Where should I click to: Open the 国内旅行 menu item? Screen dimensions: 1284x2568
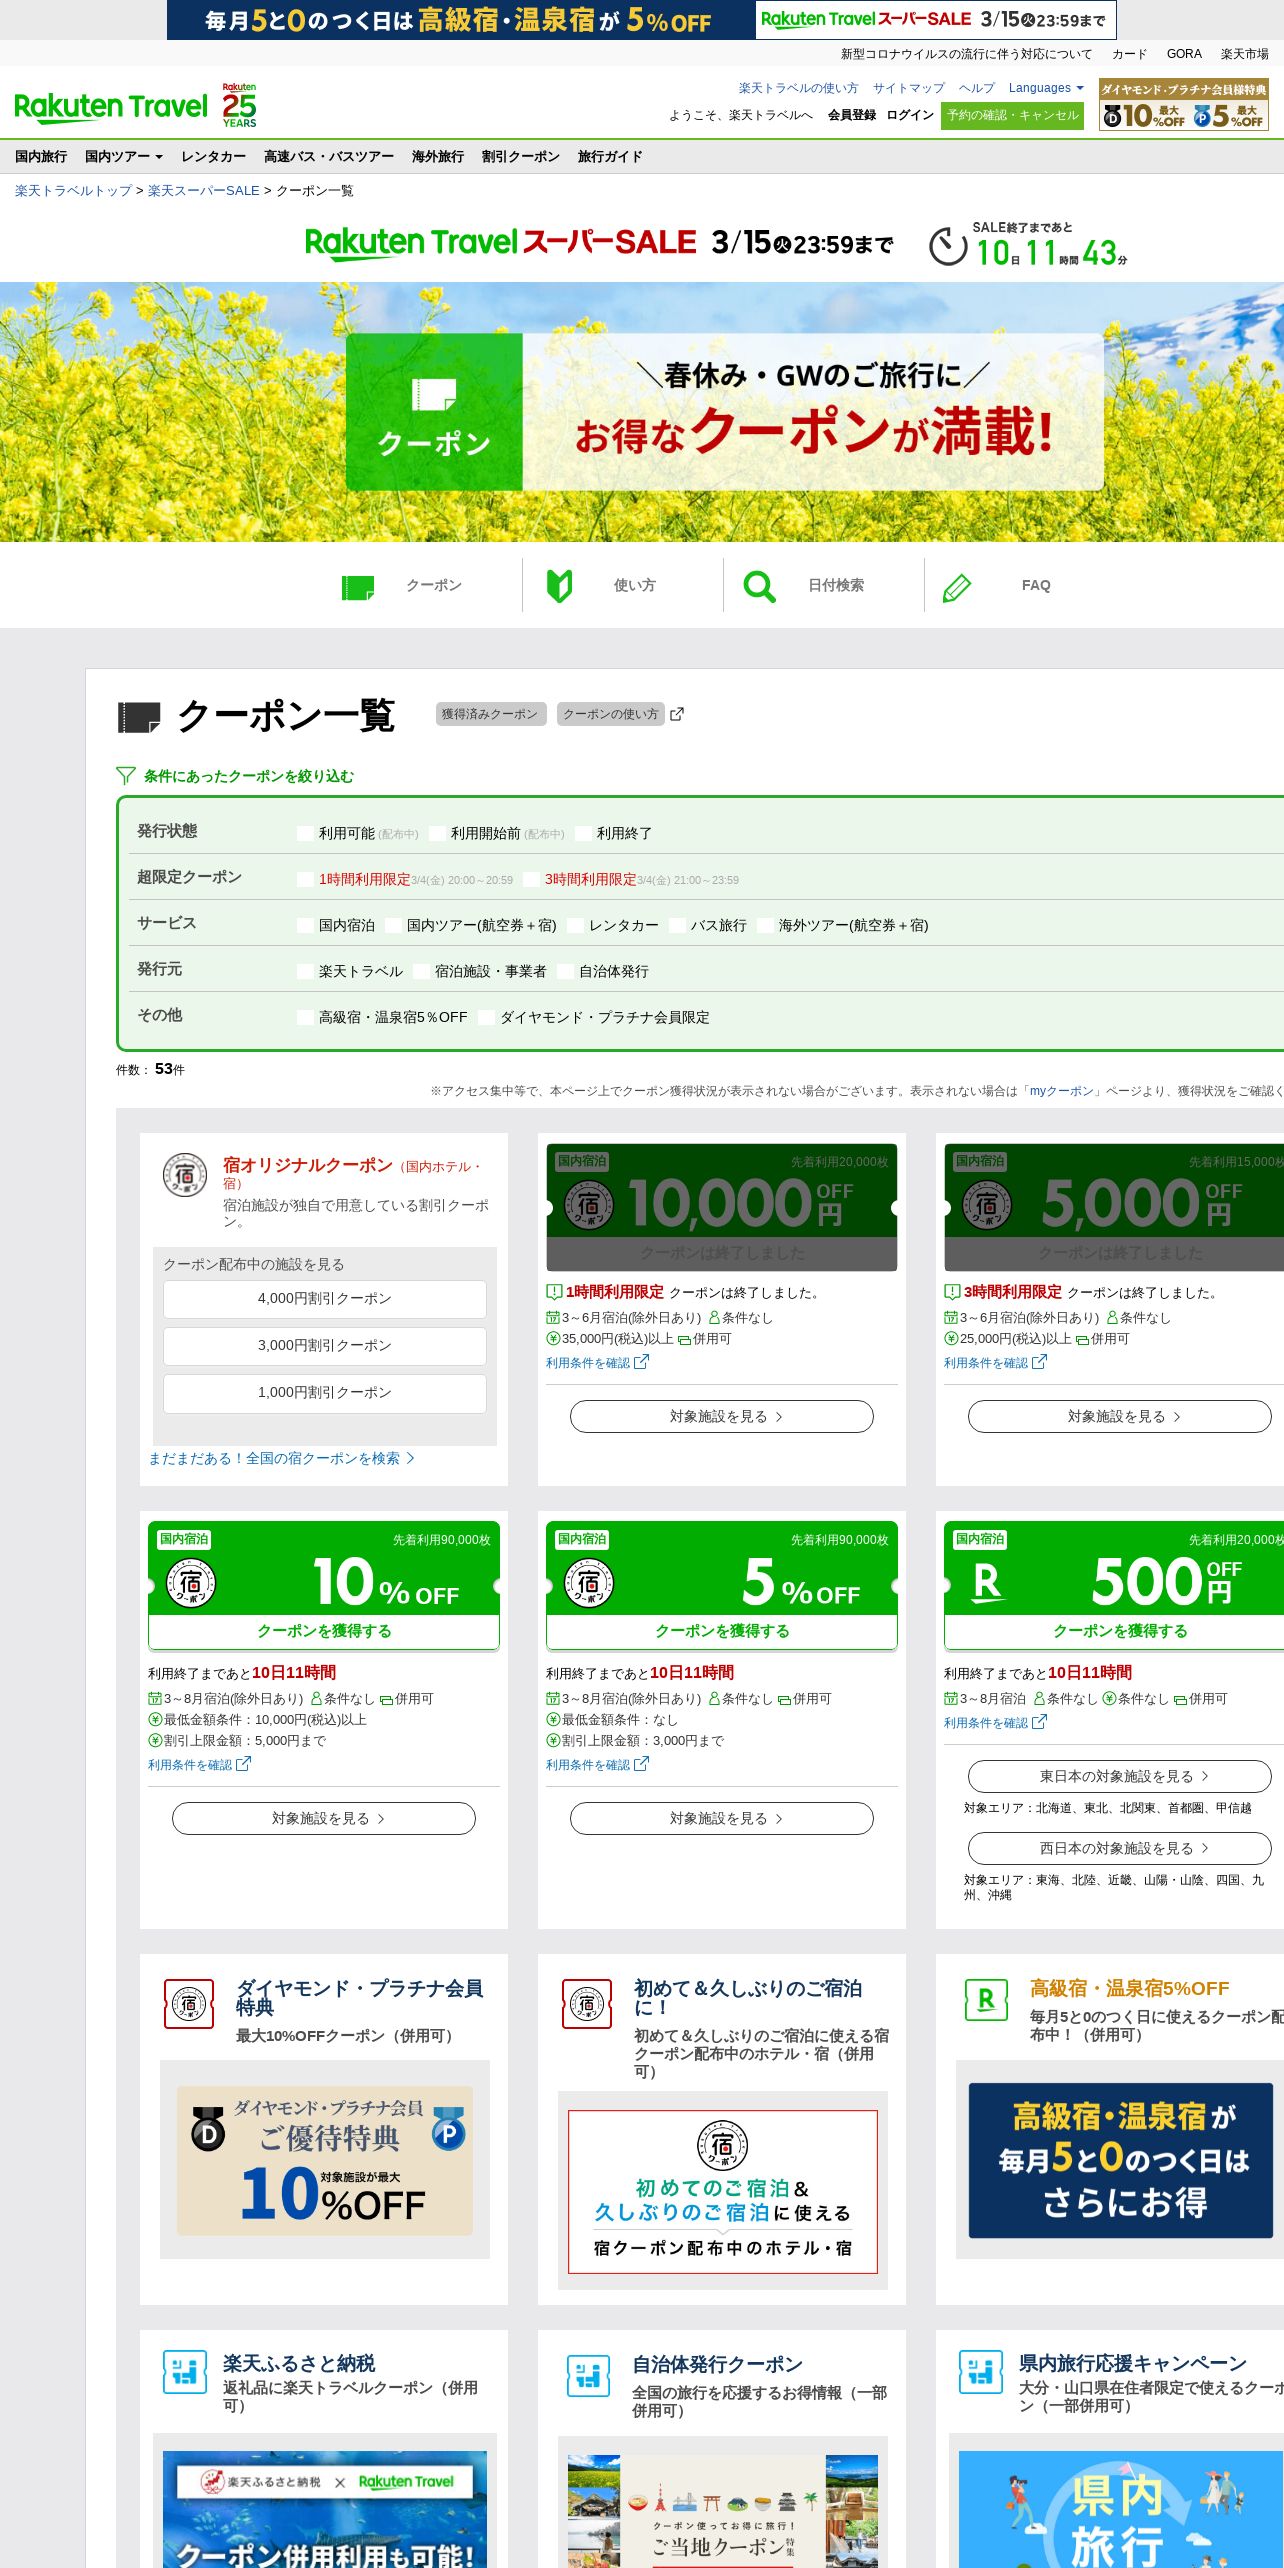41,156
